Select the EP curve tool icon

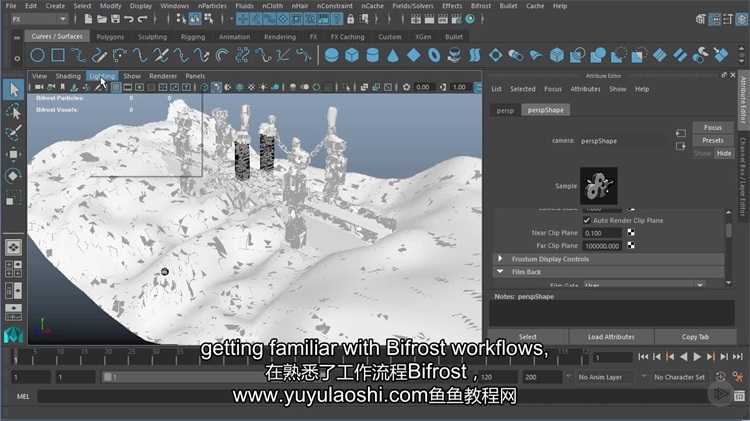[78, 55]
